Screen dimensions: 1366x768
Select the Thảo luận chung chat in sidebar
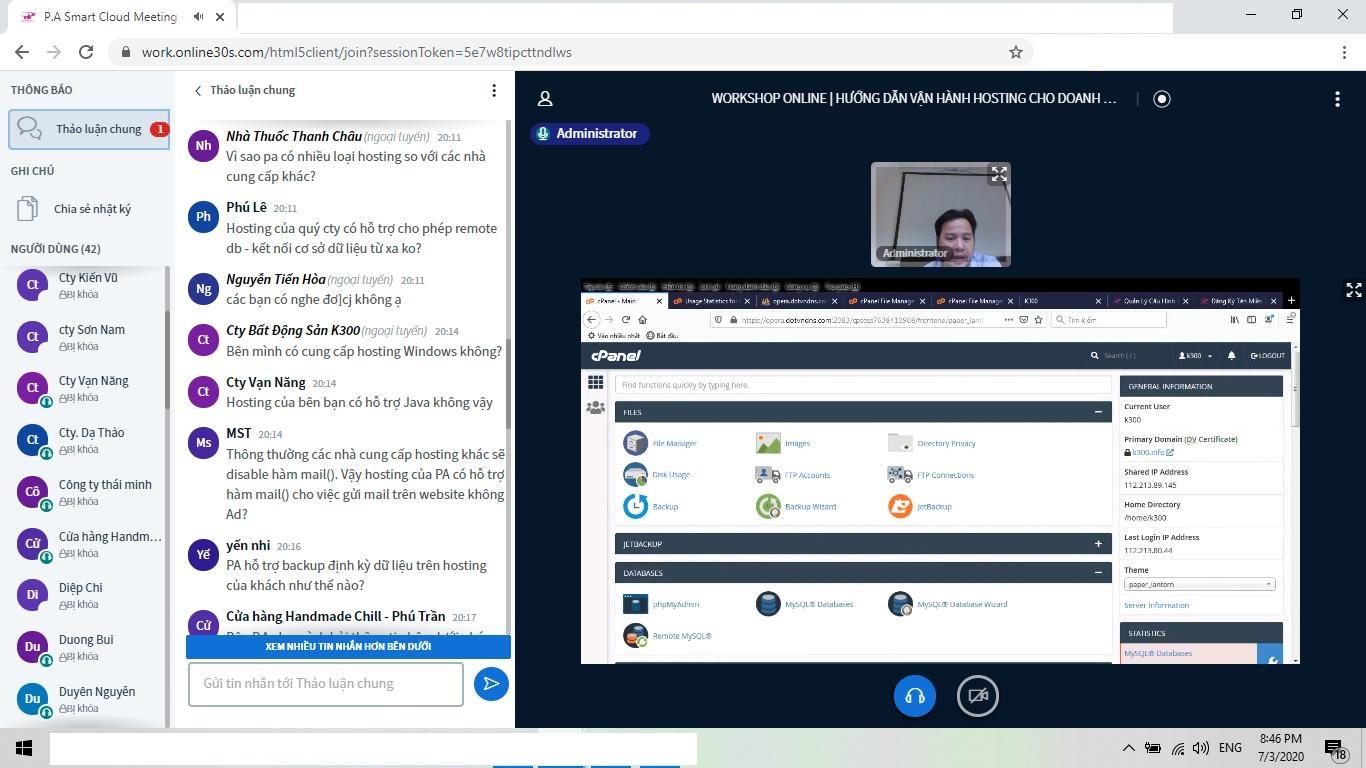point(89,129)
